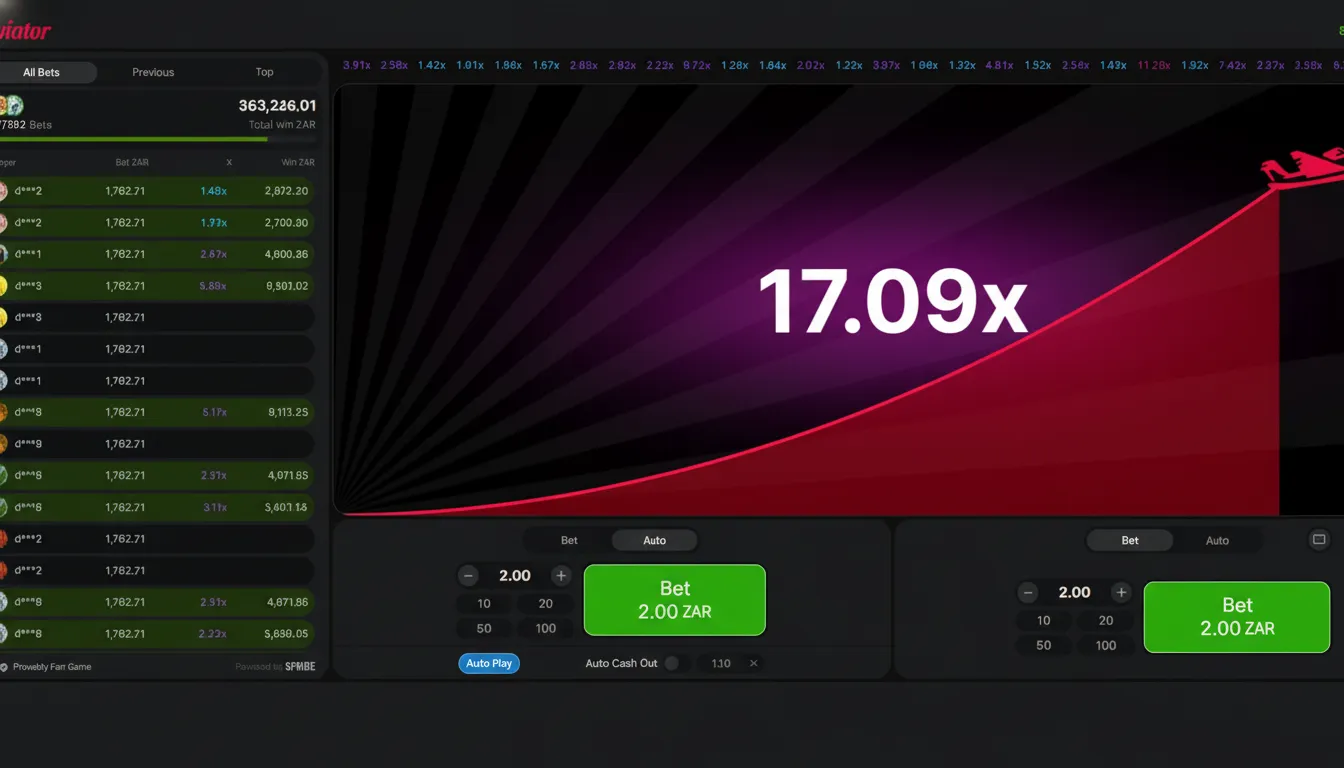Click minus icon in right bet panel
The height and width of the screenshot is (768, 1344).
click(1028, 593)
